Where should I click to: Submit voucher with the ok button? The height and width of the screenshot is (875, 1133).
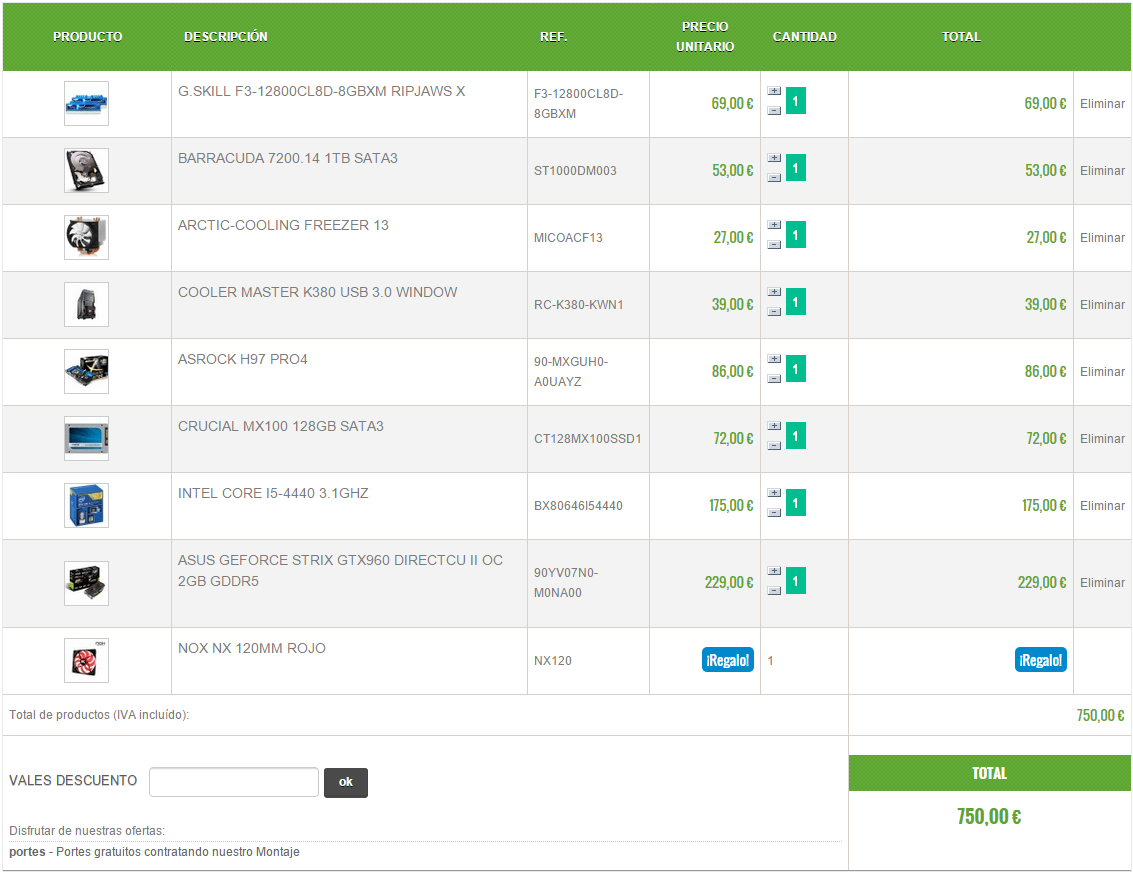(x=345, y=783)
